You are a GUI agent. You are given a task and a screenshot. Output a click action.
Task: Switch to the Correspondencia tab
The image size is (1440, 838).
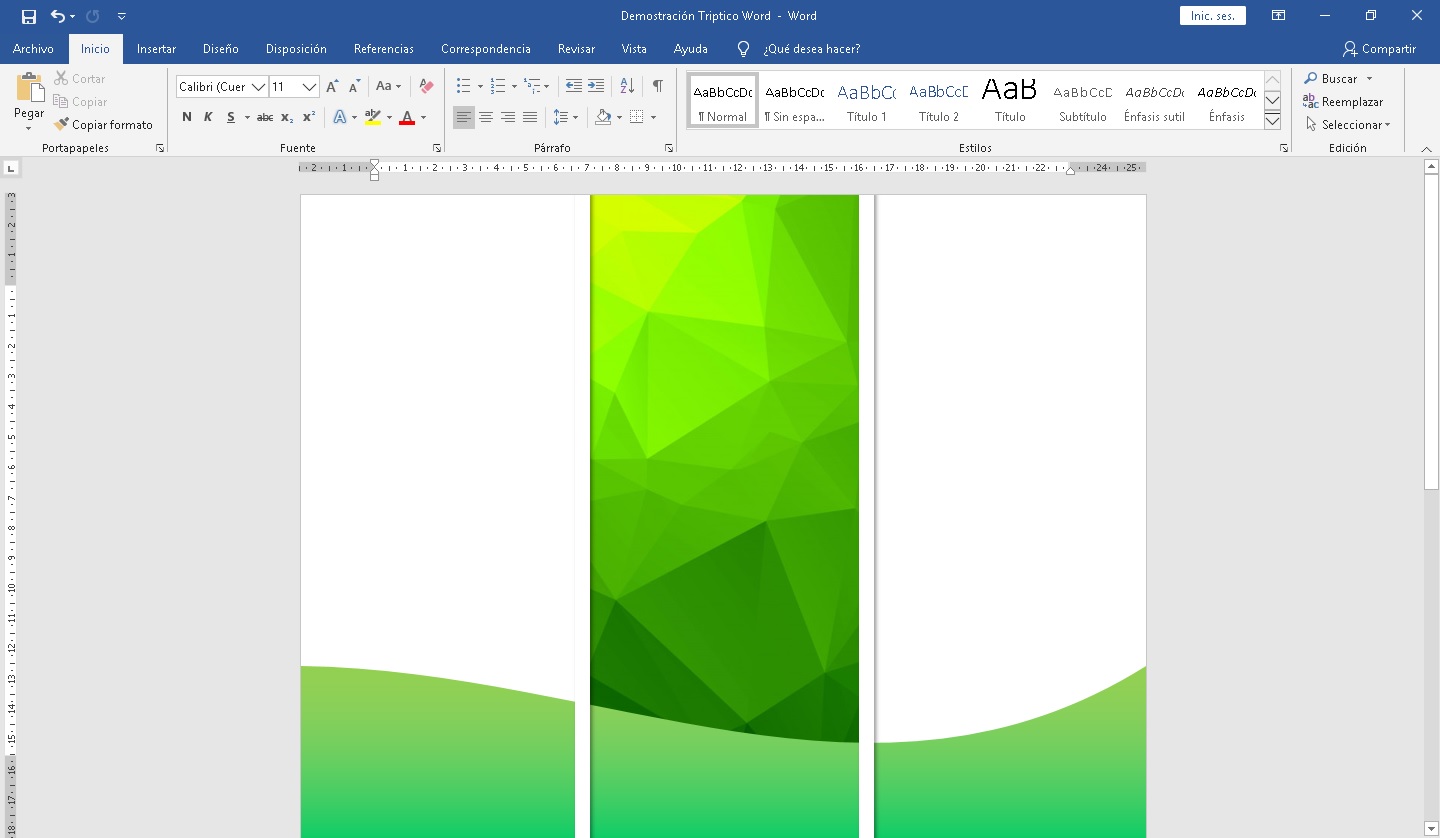coord(486,49)
